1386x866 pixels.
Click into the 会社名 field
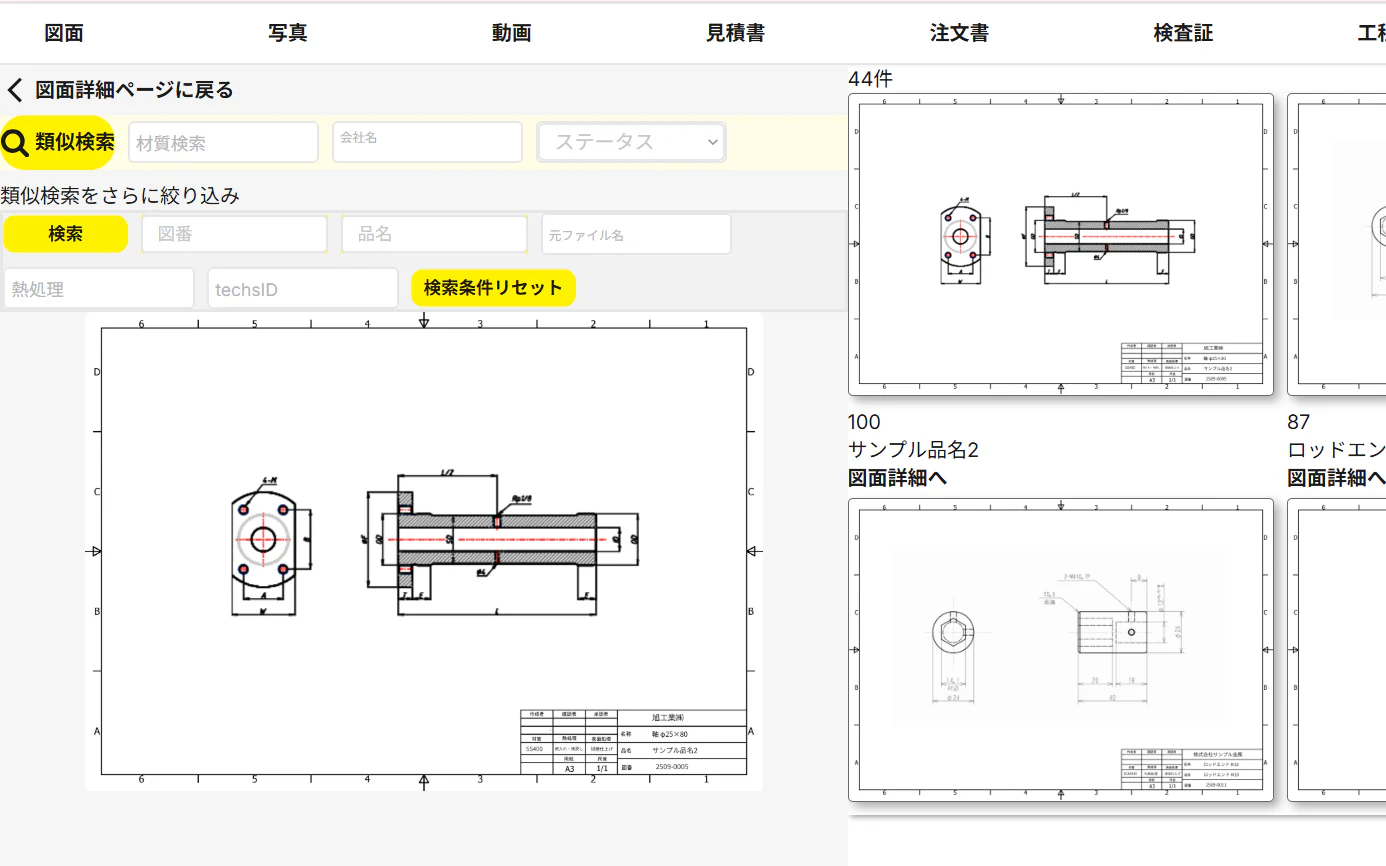427,142
